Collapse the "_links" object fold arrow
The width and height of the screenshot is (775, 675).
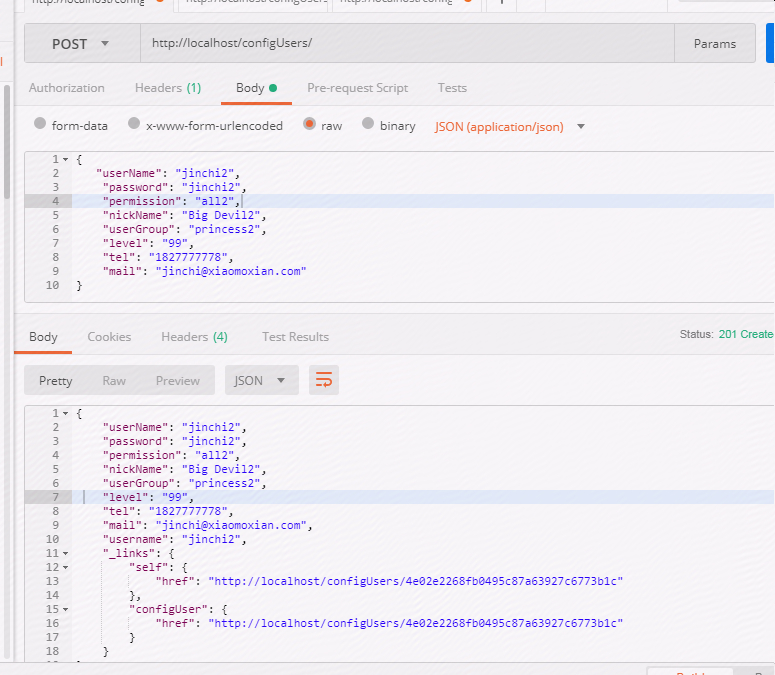65,553
